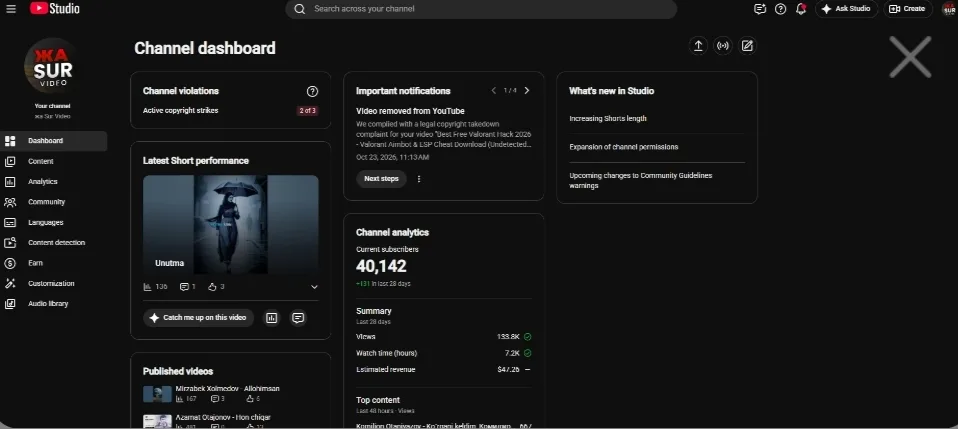Click the comment count 1 on latest Short

188,287
